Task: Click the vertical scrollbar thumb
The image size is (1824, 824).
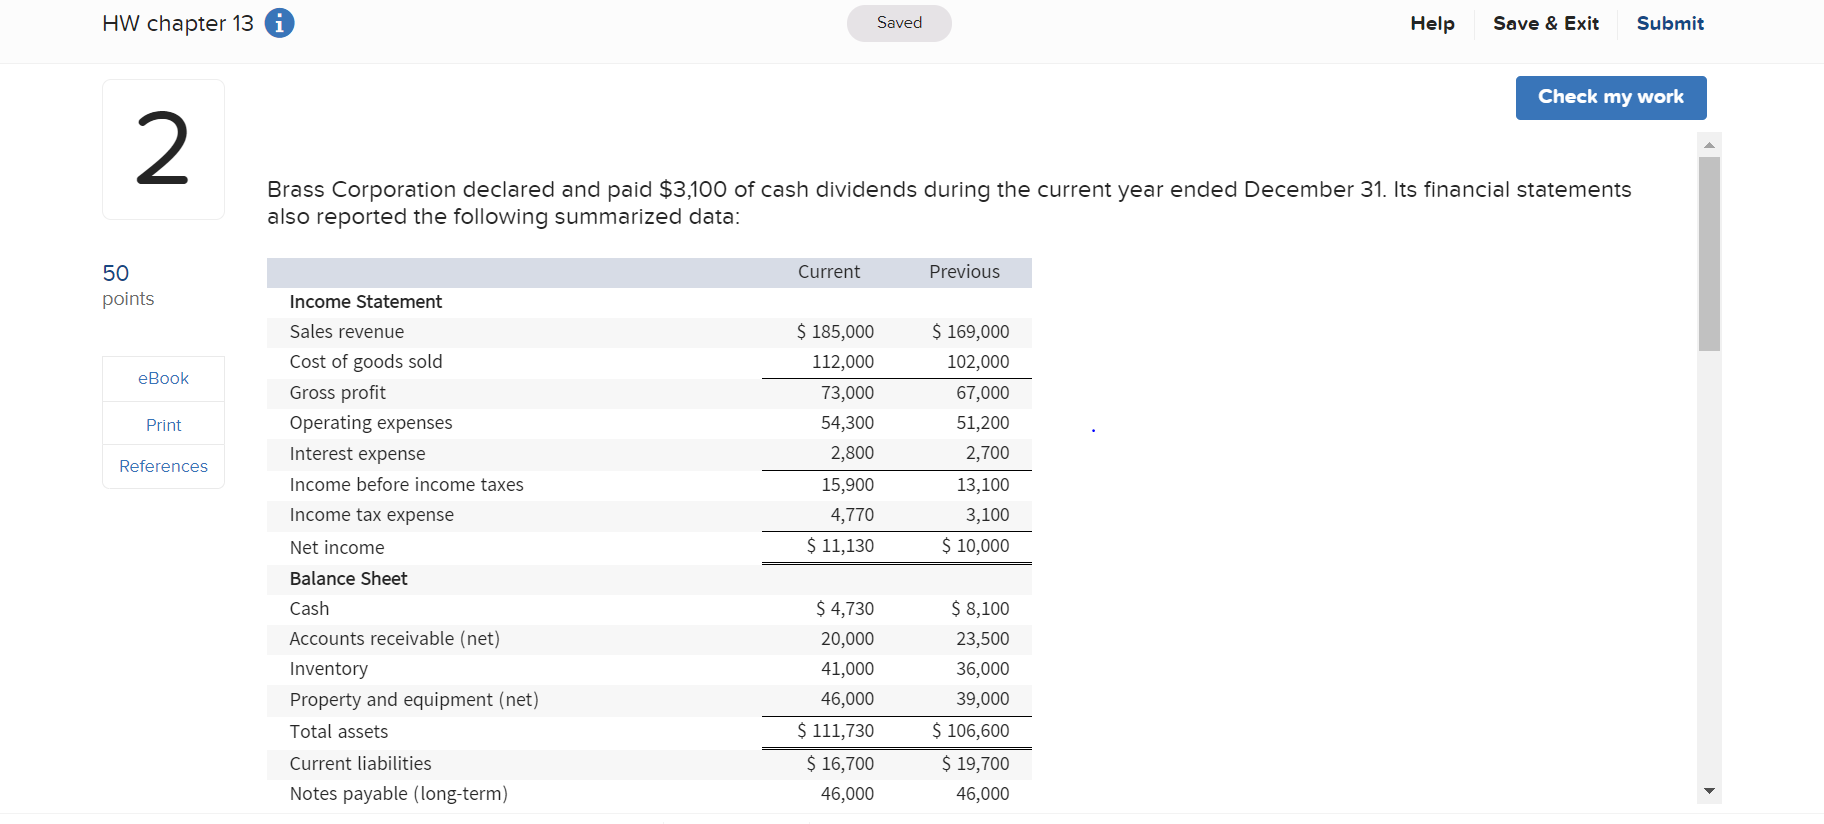Action: click(x=1709, y=254)
